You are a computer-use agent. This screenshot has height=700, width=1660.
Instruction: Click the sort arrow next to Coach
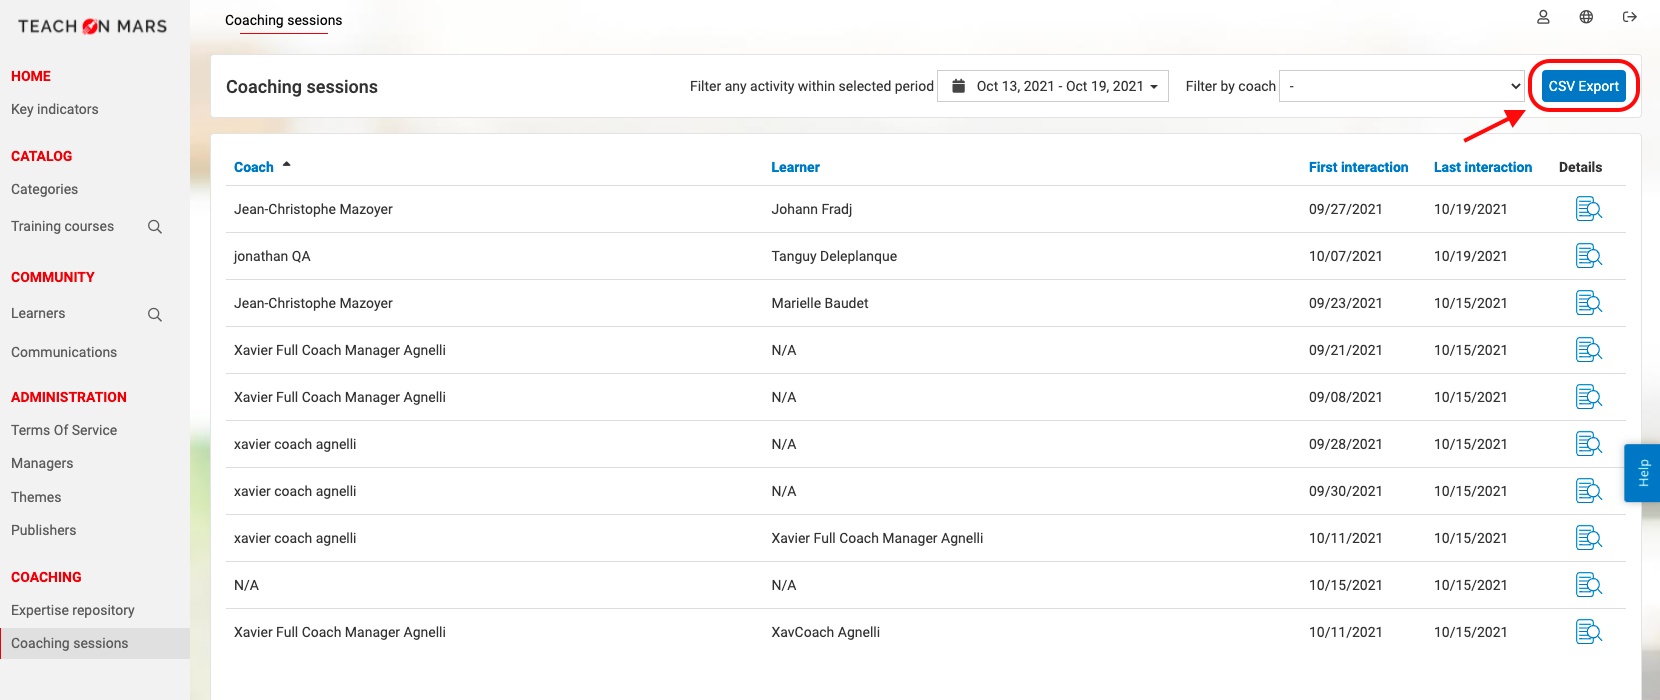[286, 164]
